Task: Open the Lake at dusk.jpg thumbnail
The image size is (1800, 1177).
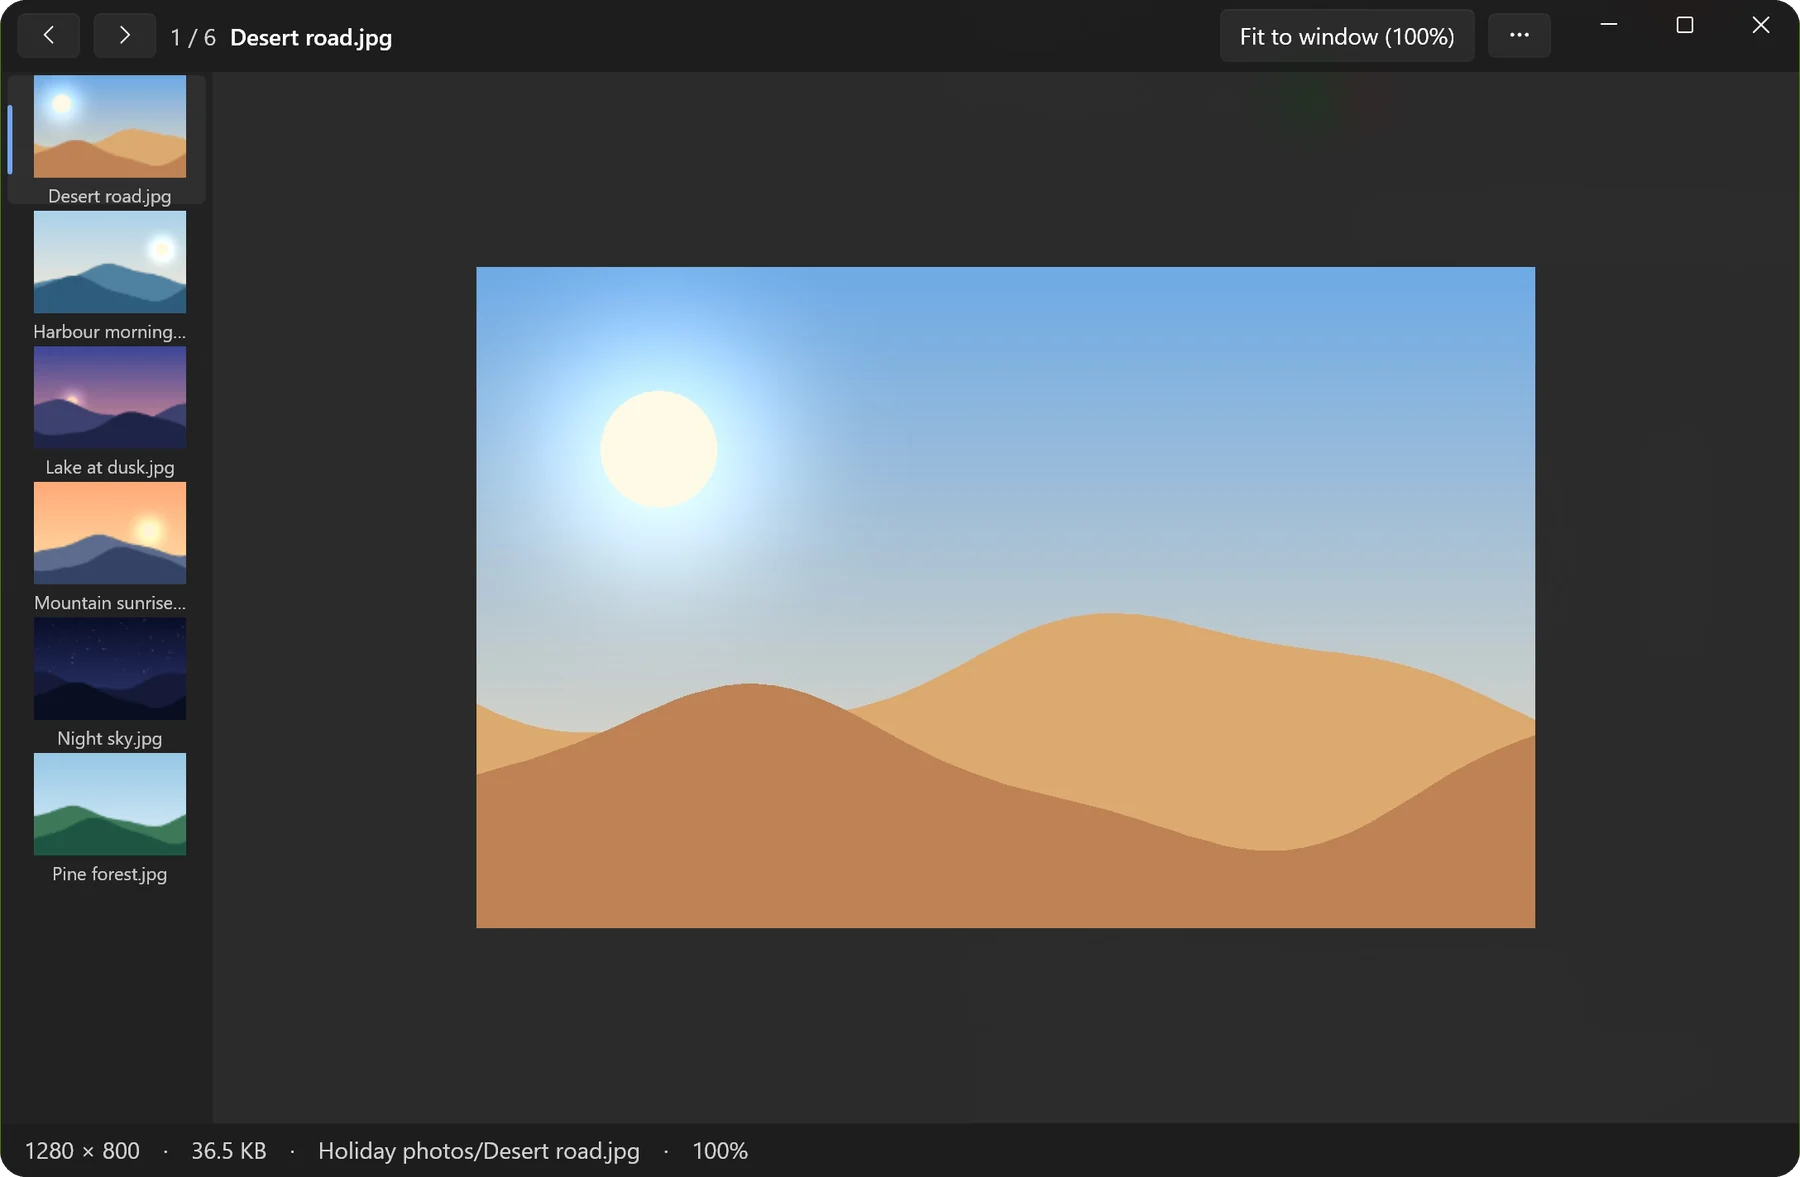Action: point(109,397)
